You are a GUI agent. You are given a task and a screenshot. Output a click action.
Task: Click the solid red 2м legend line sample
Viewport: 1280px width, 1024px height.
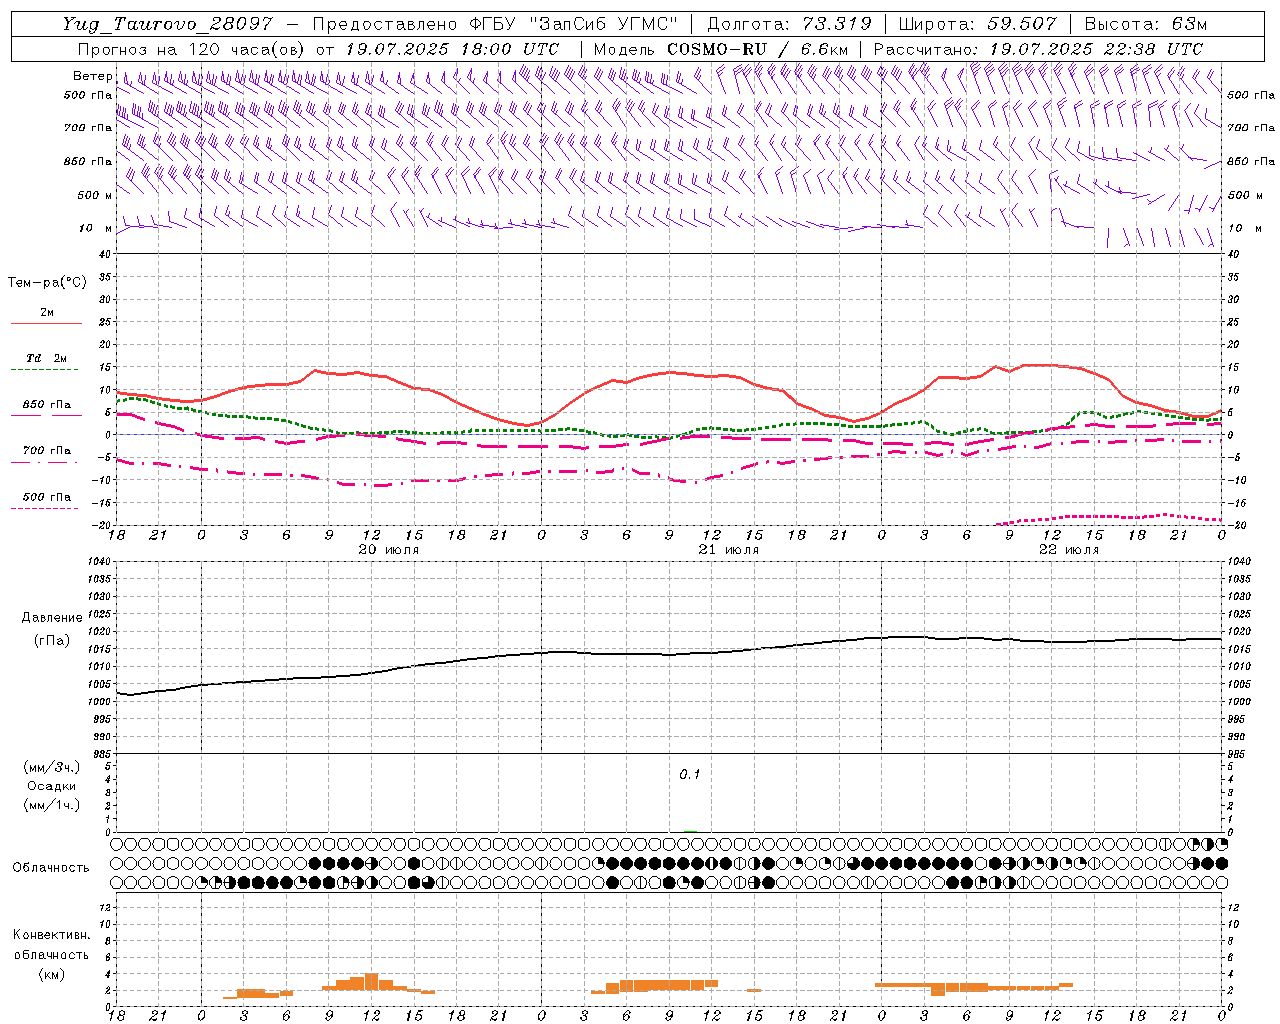point(46,324)
